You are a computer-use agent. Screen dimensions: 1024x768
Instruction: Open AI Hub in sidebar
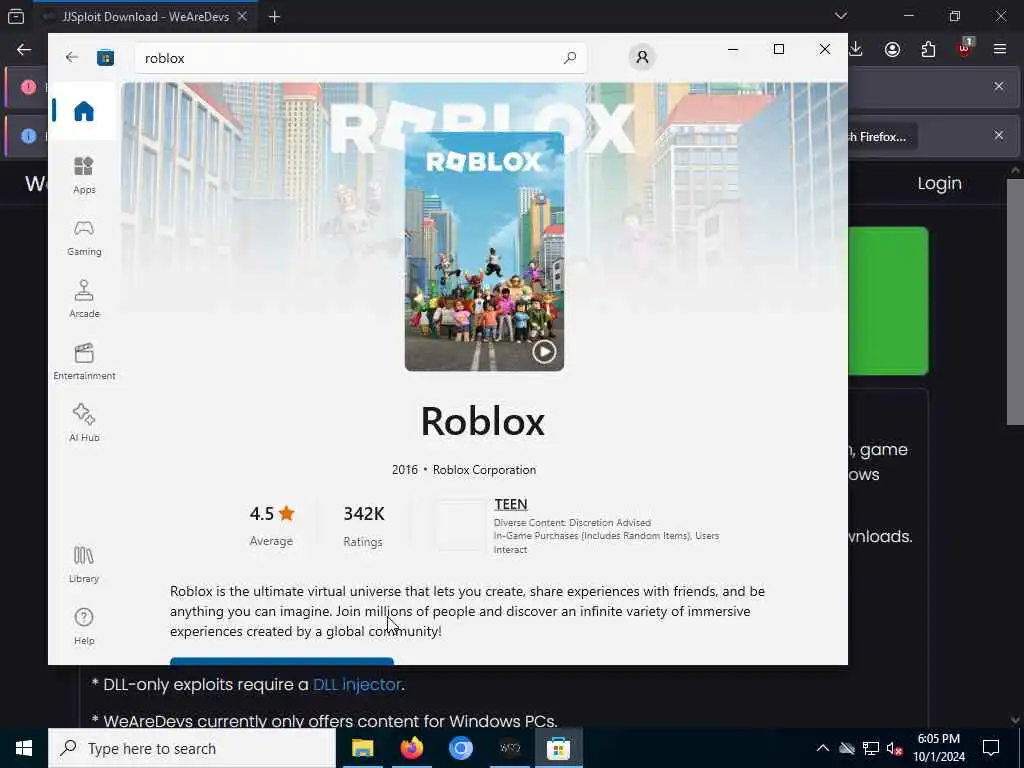click(x=84, y=423)
